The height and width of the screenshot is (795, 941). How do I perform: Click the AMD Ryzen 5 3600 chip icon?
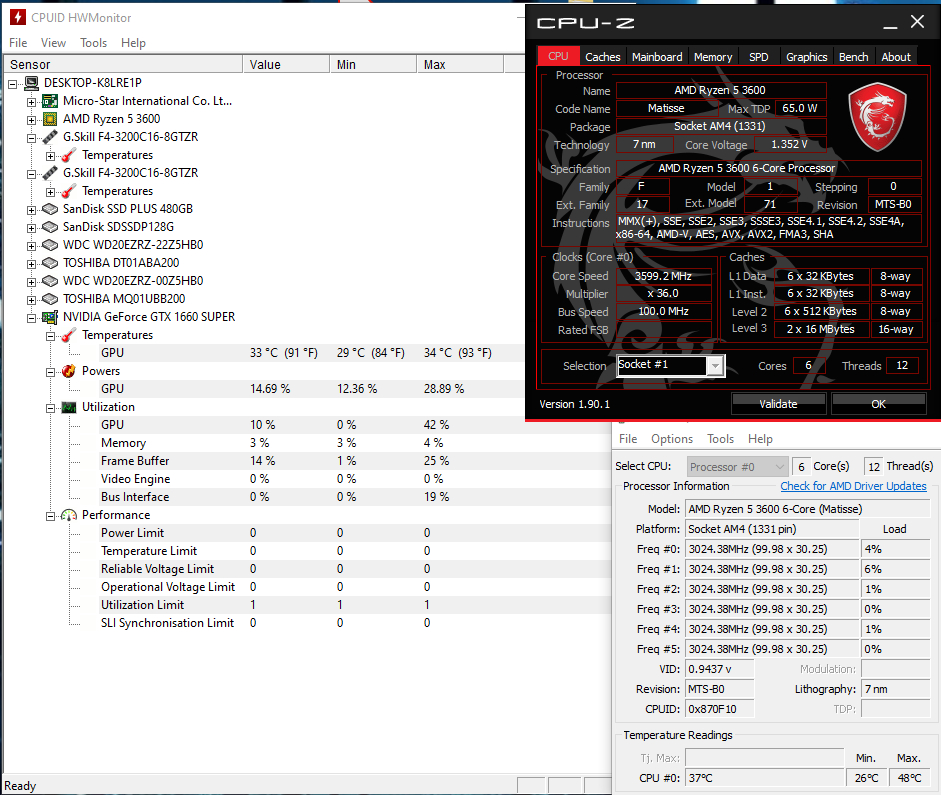(x=50, y=119)
